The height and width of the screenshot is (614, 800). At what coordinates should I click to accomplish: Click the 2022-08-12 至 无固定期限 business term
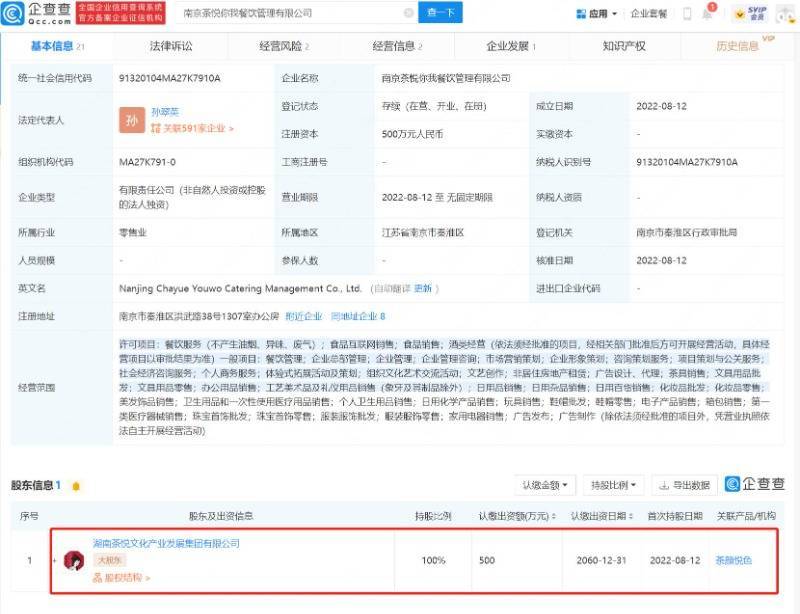point(437,198)
